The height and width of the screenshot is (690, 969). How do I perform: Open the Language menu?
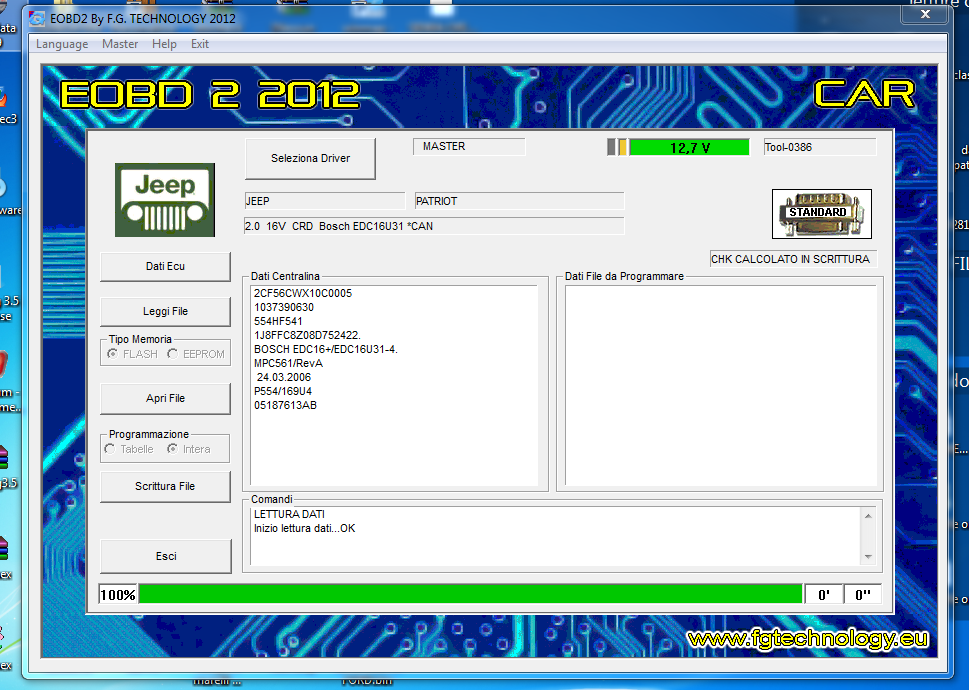click(x=62, y=44)
